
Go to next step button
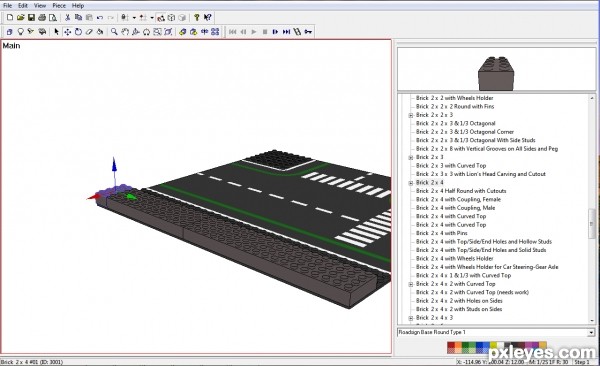coord(276,32)
